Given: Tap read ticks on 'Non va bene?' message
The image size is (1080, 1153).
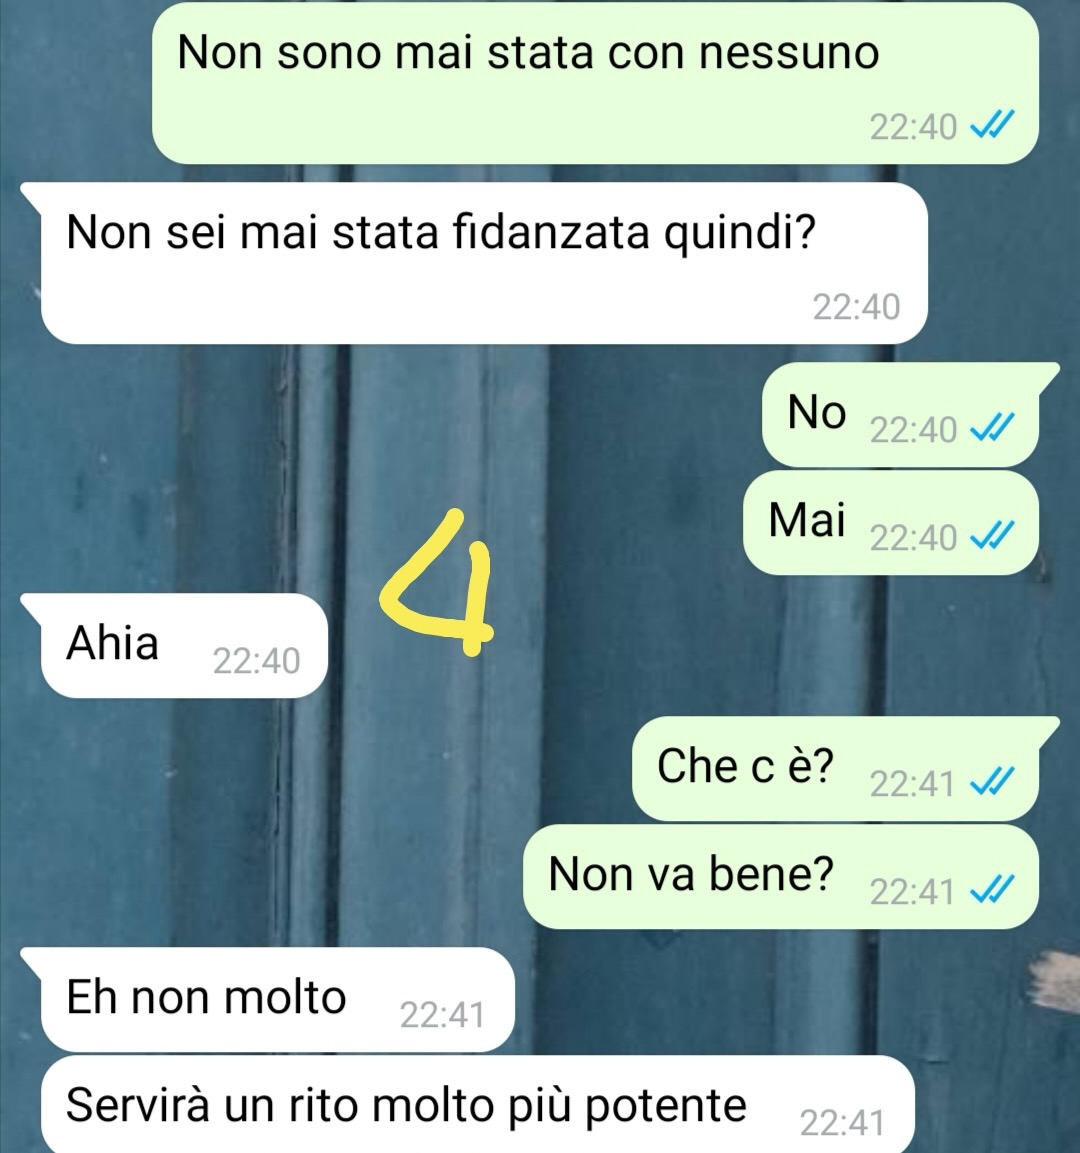Looking at the screenshot, I should tap(993, 889).
